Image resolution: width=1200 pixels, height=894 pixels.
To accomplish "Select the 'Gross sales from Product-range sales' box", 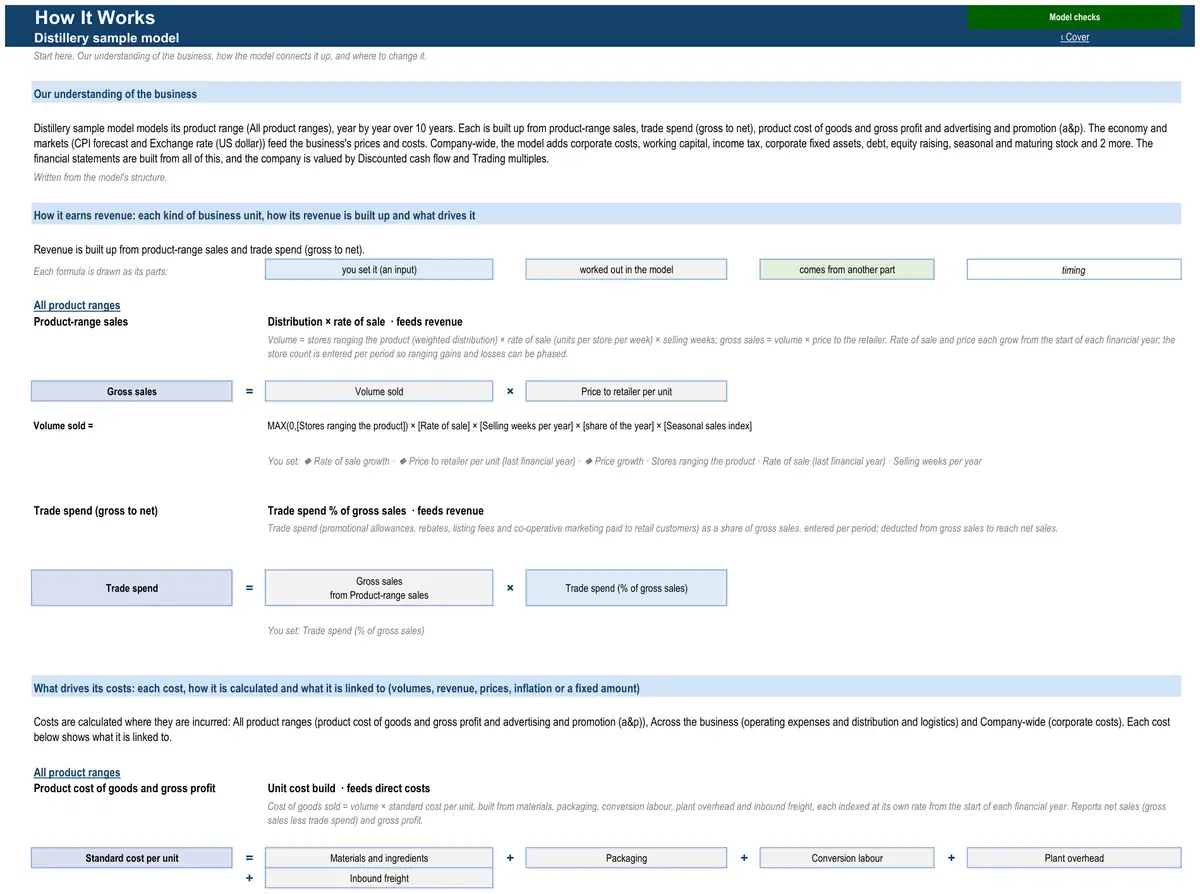I will click(x=379, y=588).
